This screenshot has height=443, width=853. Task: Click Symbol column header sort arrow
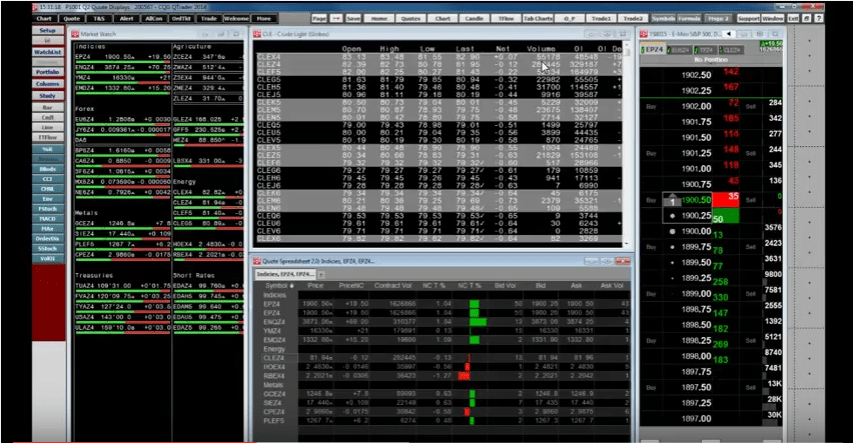point(292,286)
